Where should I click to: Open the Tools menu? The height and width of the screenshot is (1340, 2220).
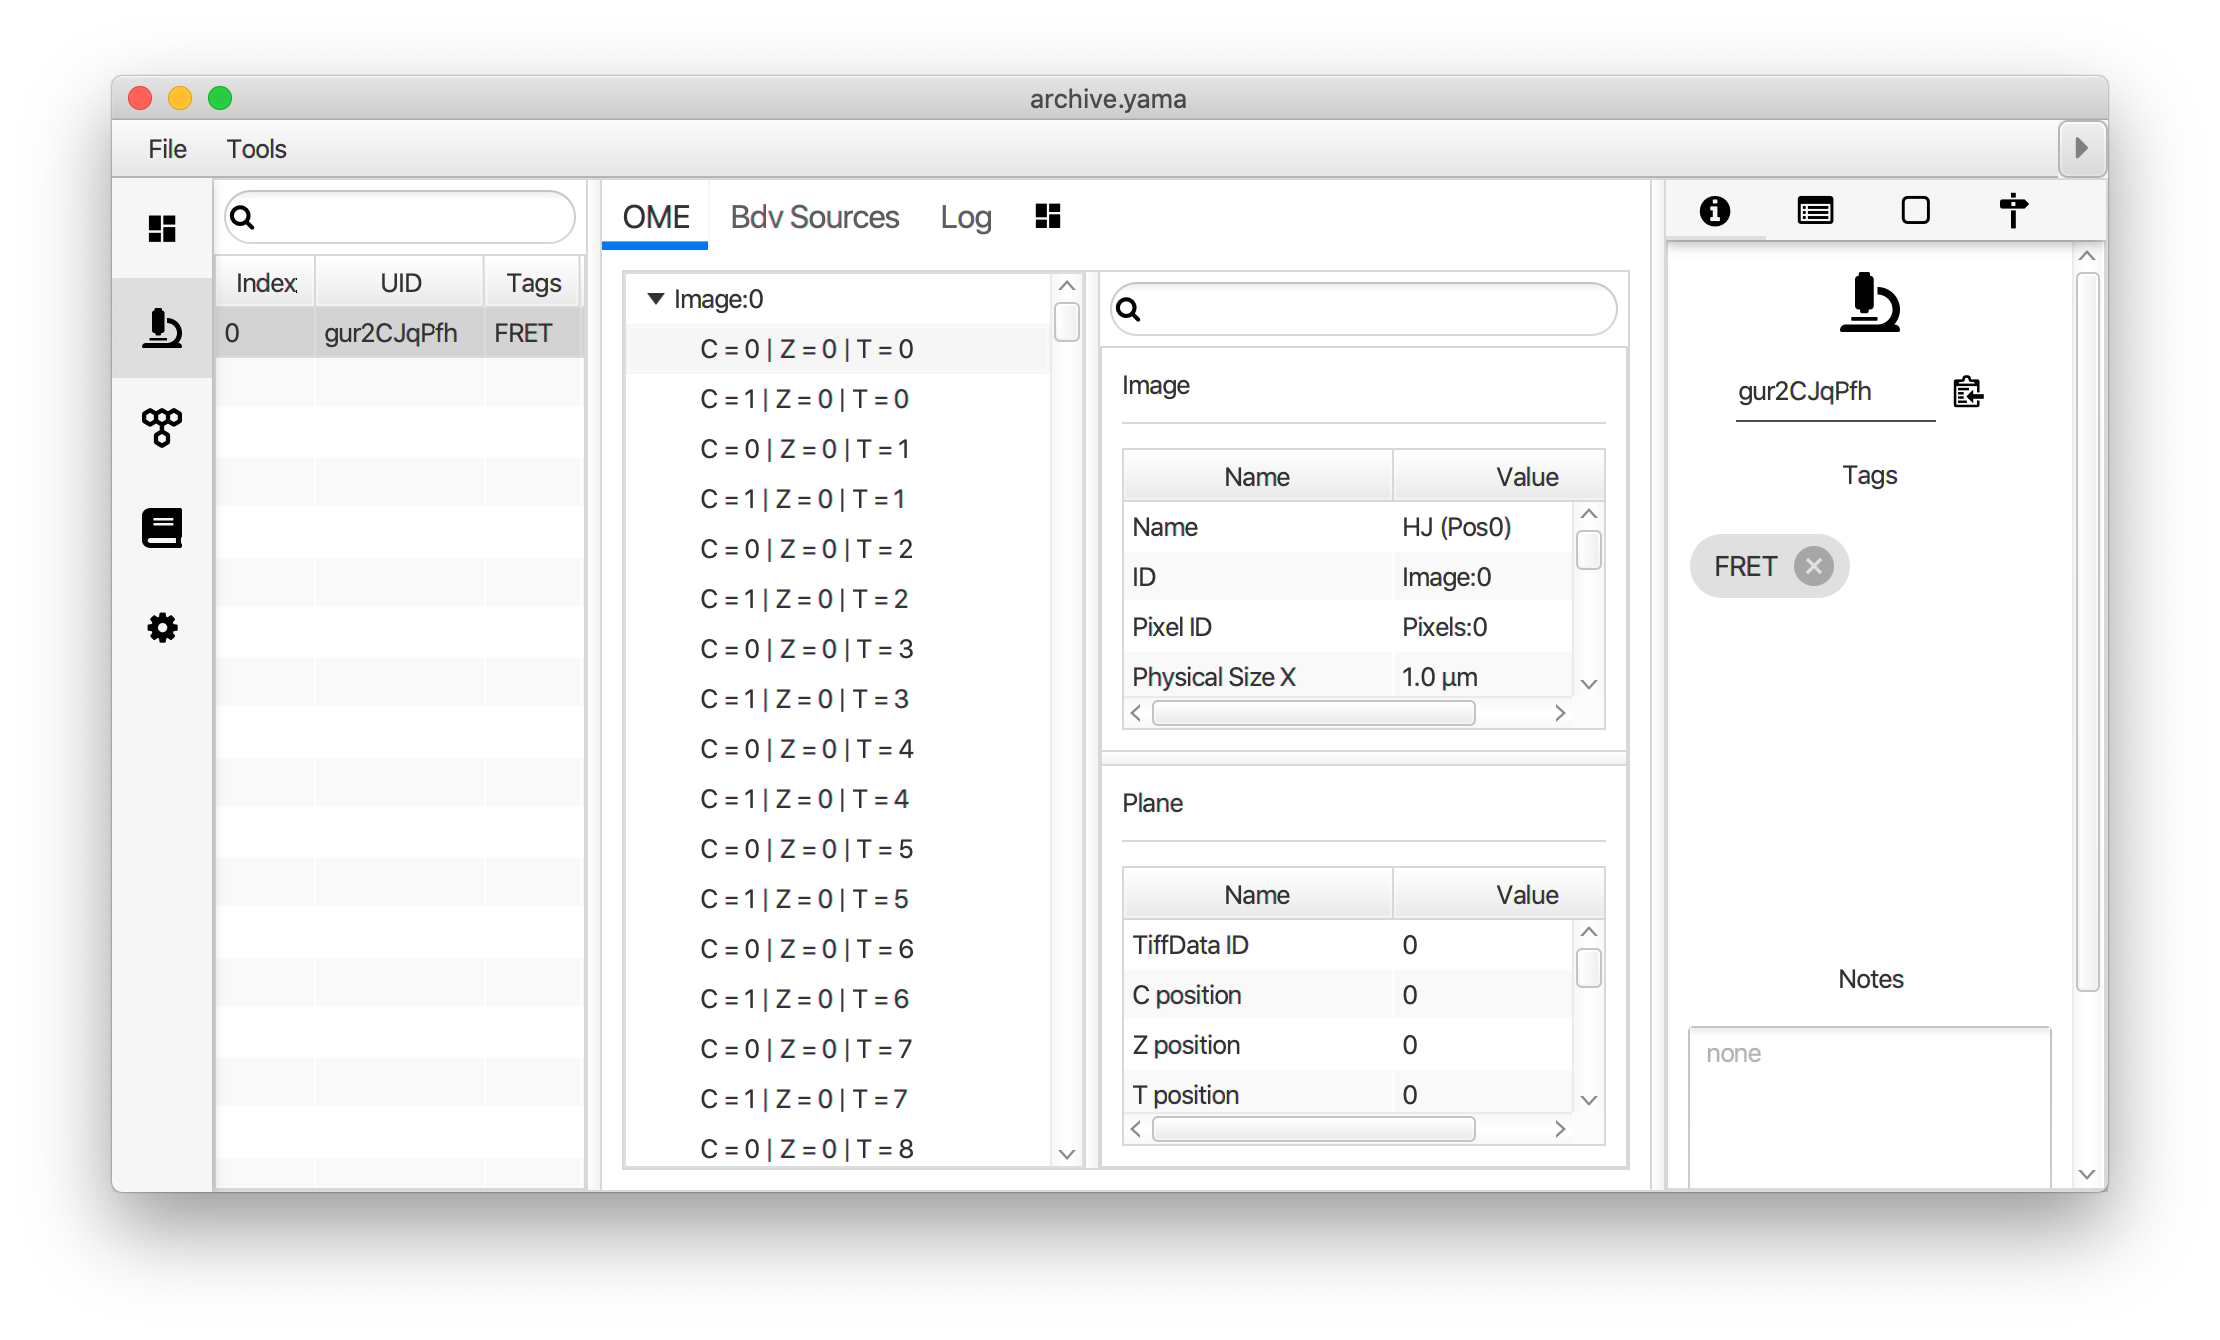[x=256, y=149]
